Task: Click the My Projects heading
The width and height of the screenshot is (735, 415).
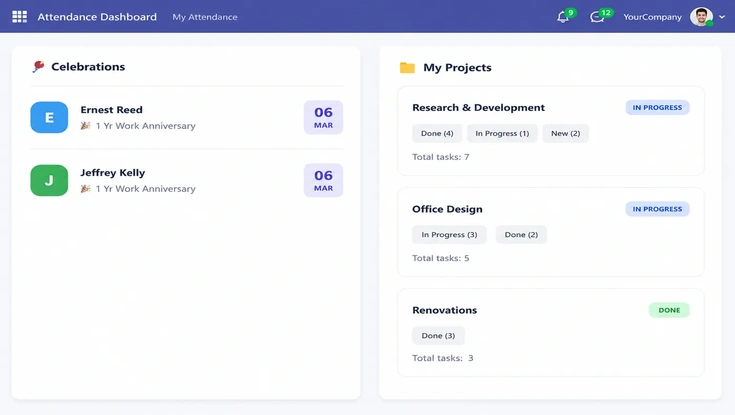Action: coord(458,68)
